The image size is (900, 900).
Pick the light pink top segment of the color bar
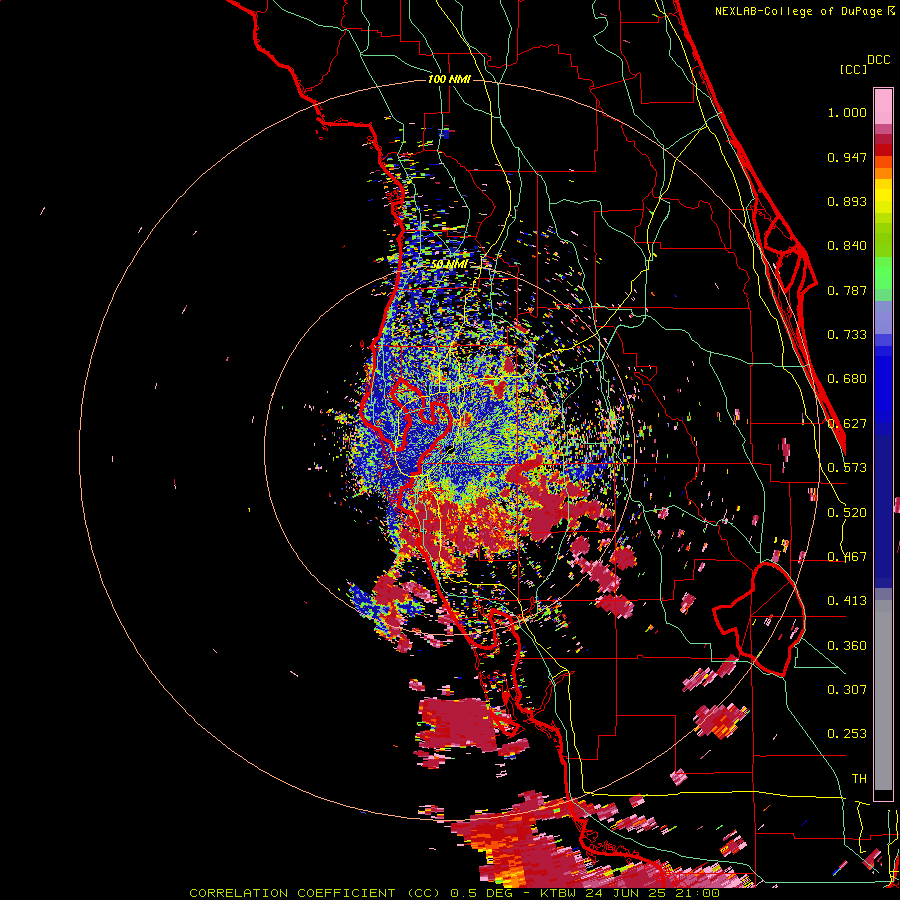pos(883,107)
